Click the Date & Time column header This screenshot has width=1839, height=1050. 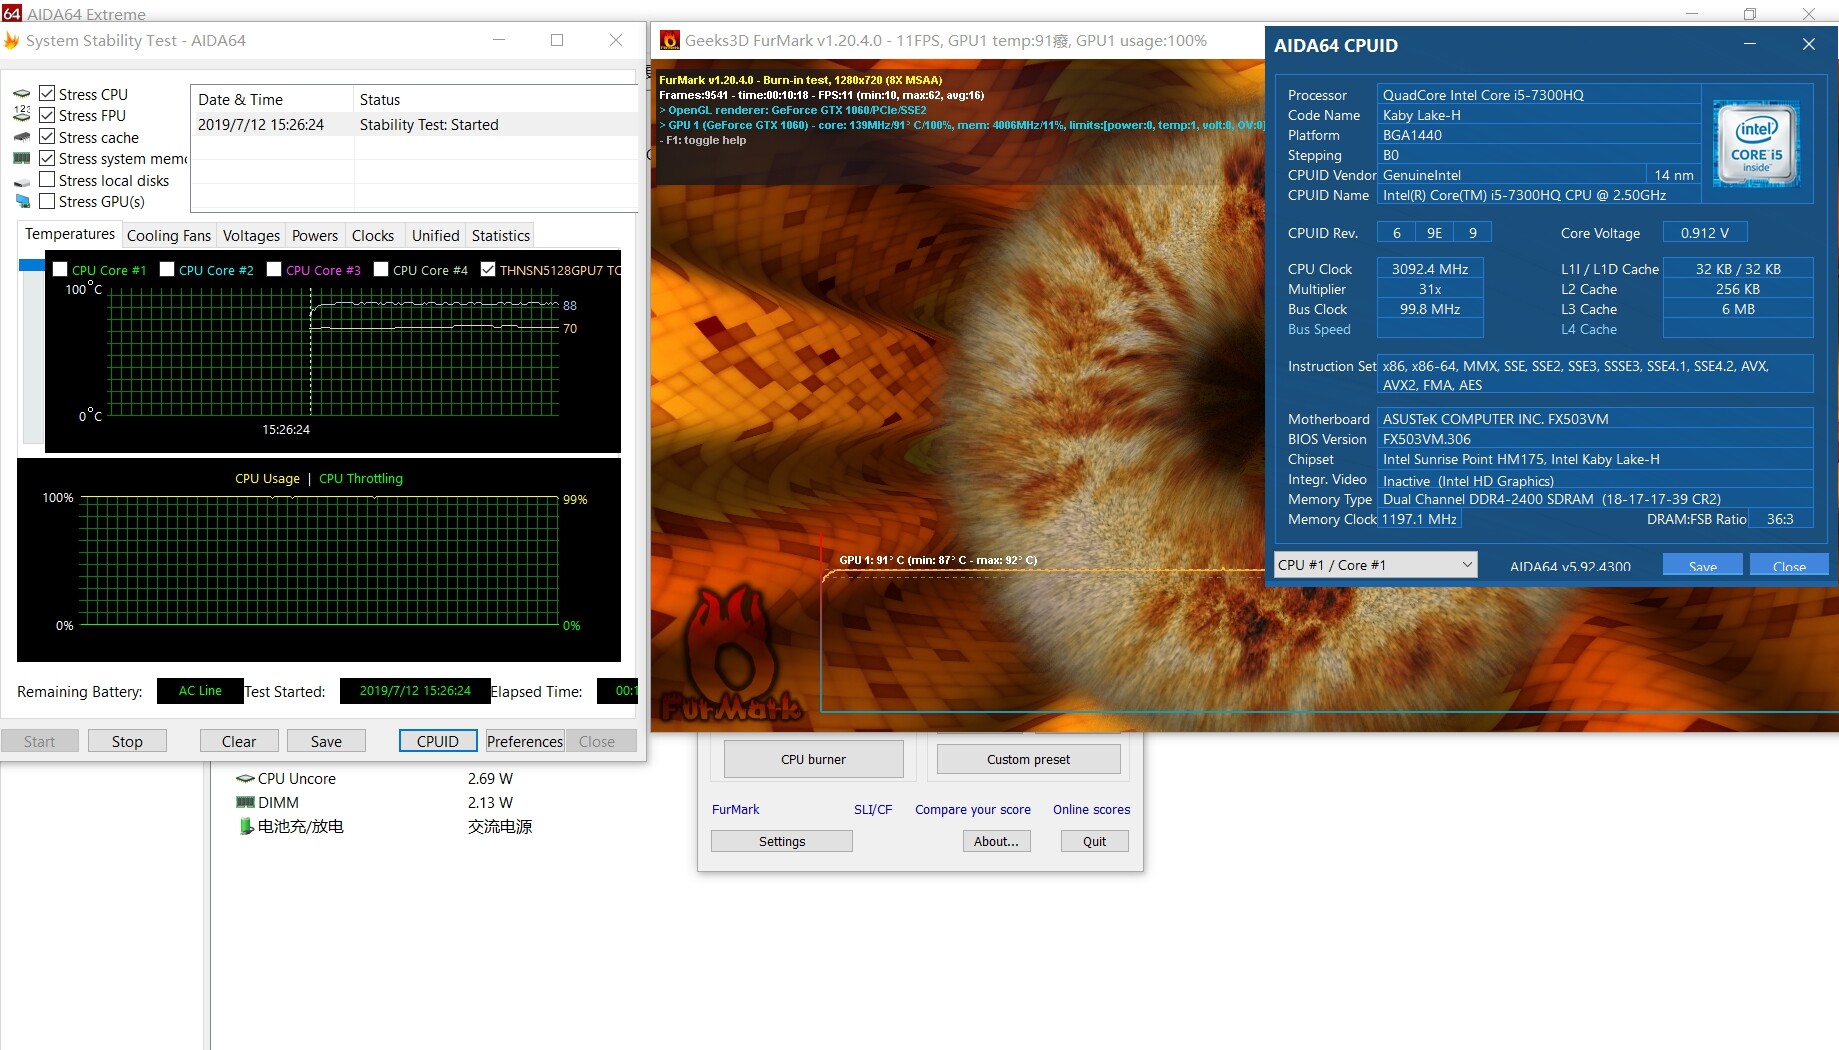coord(271,99)
